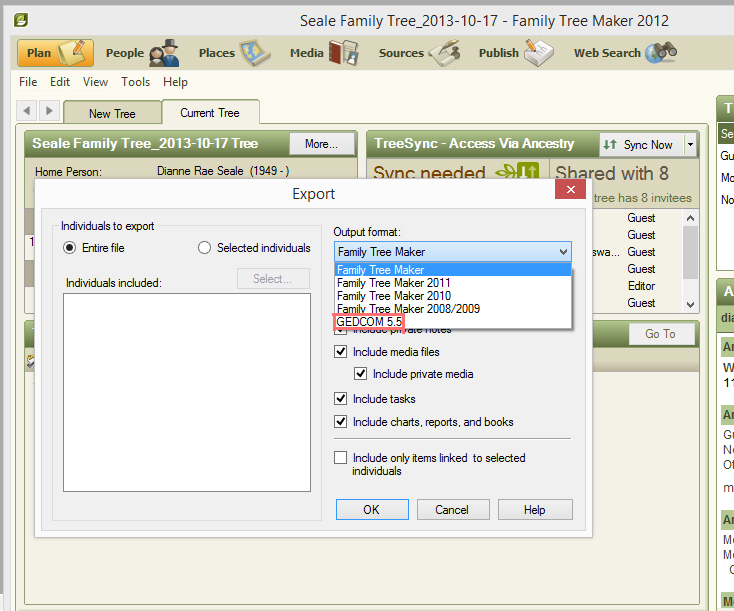Collapse the Output format combo box
734x611 pixels.
pos(564,252)
